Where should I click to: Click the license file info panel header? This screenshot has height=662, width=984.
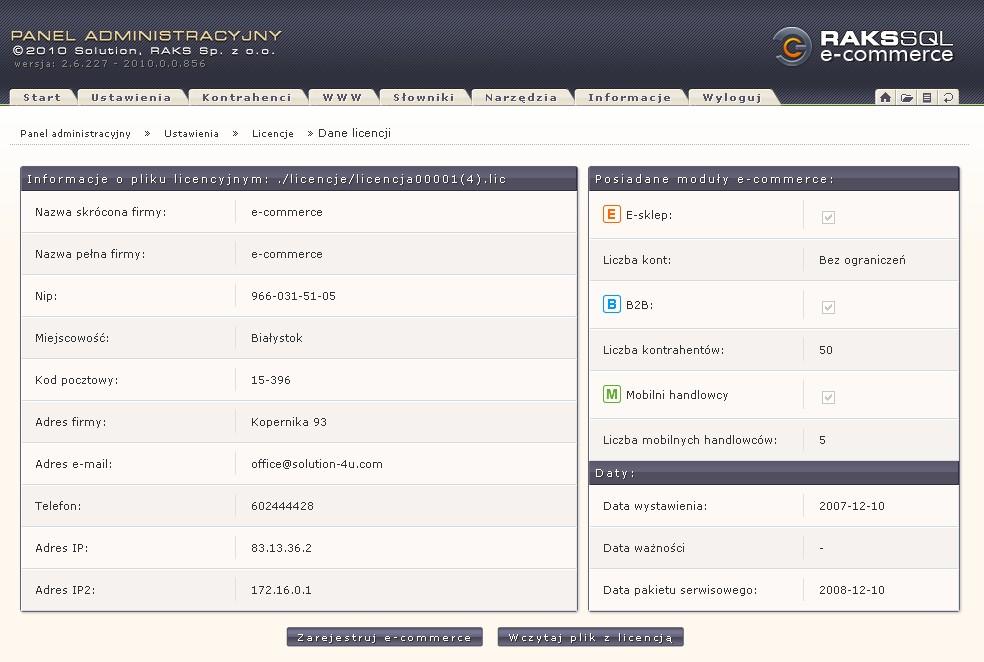click(x=299, y=179)
